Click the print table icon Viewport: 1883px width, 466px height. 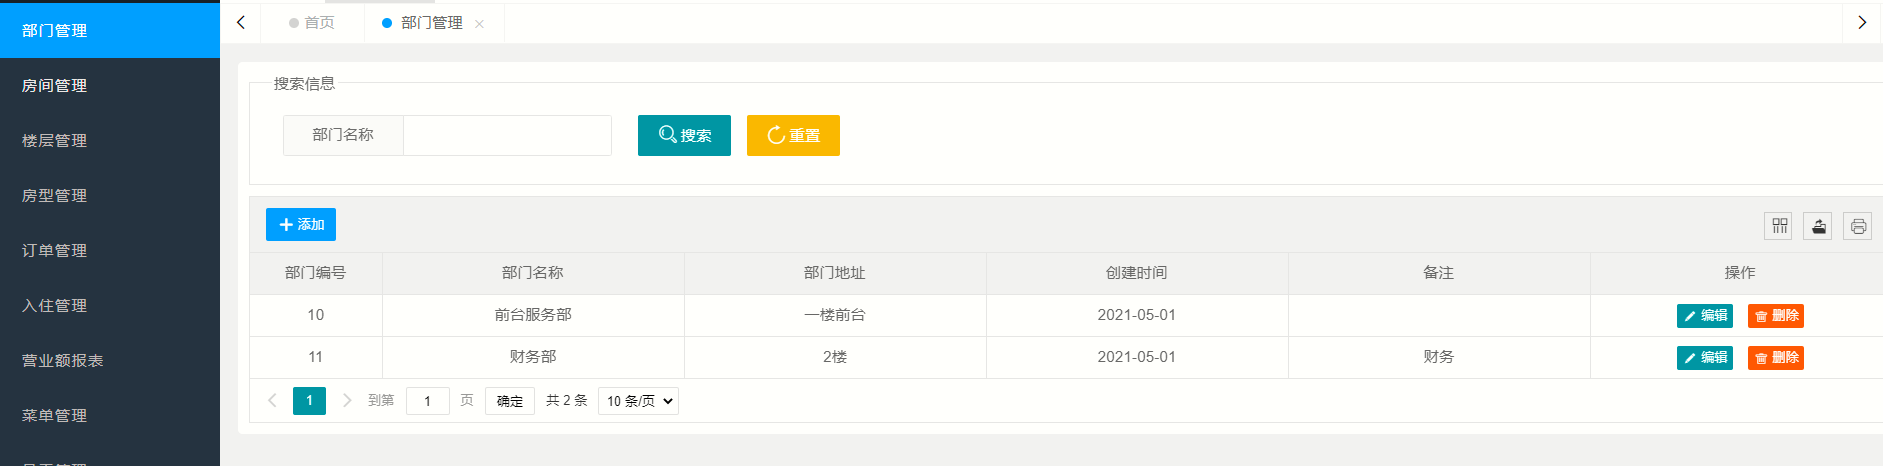pos(1857,226)
